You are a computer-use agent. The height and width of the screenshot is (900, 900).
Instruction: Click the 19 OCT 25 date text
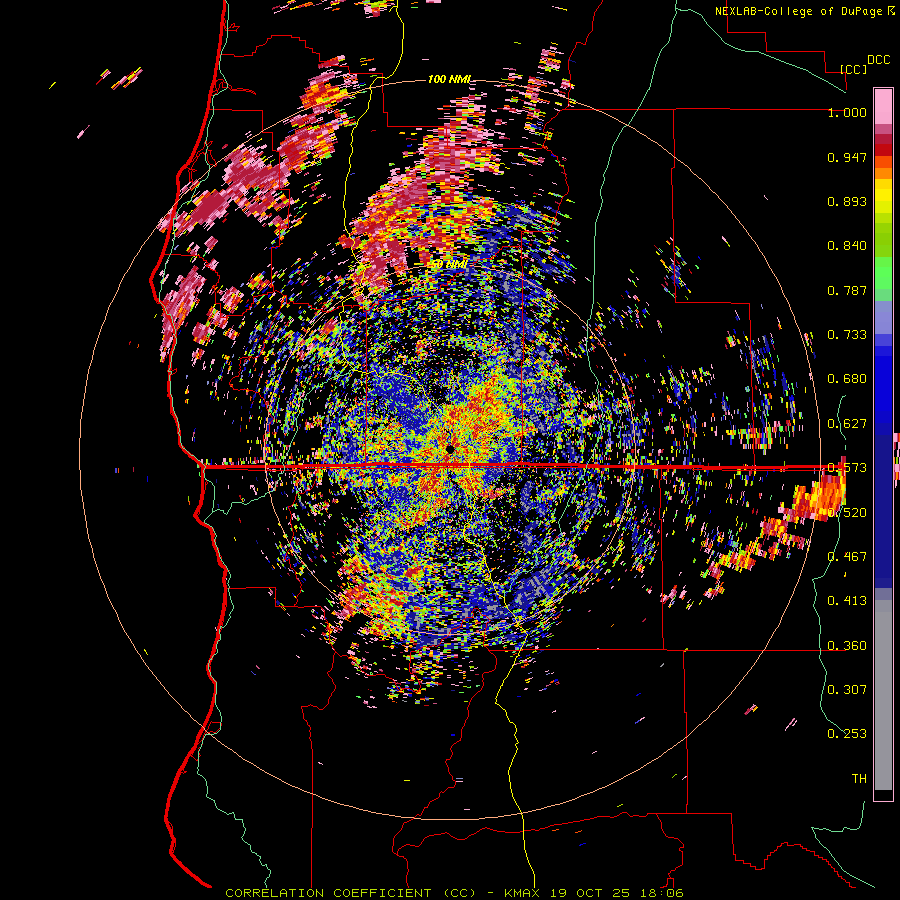589,893
